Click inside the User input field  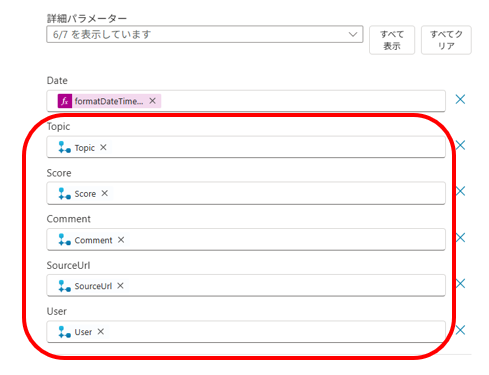246,332
